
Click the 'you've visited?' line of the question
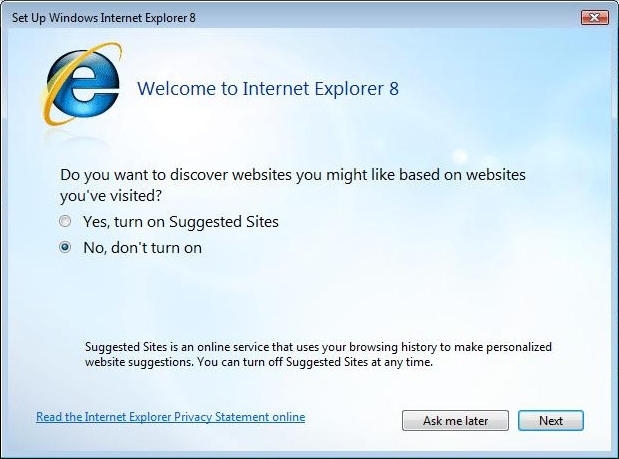[111, 196]
